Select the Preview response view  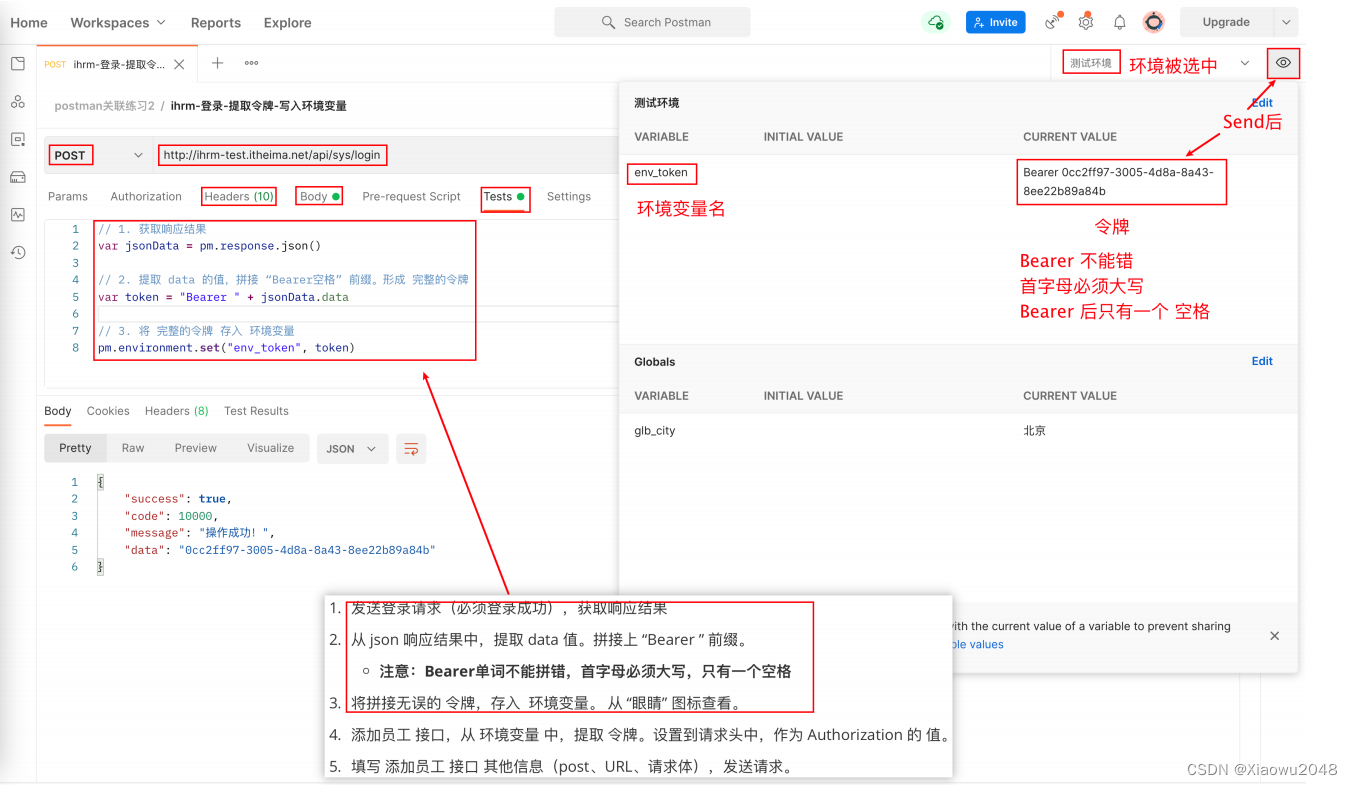coord(195,448)
